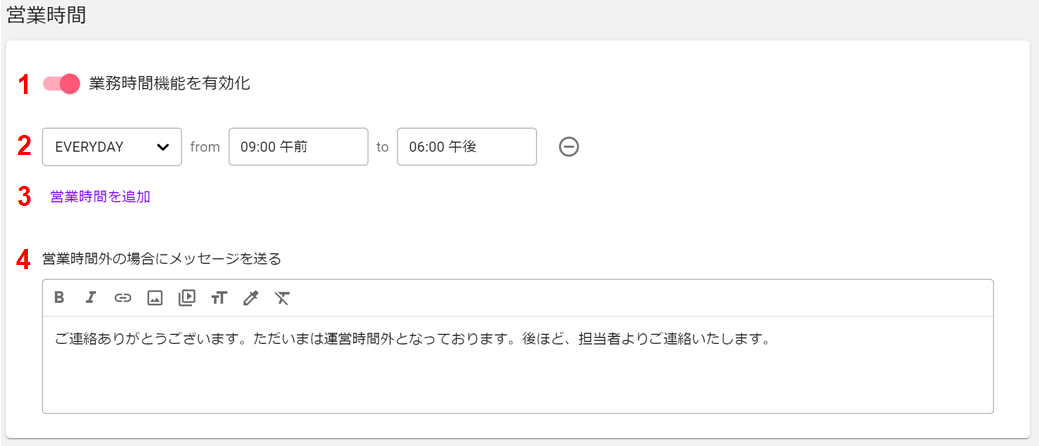The image size is (1039, 446).
Task: Clear text formatting in the editor
Action: pos(282,299)
